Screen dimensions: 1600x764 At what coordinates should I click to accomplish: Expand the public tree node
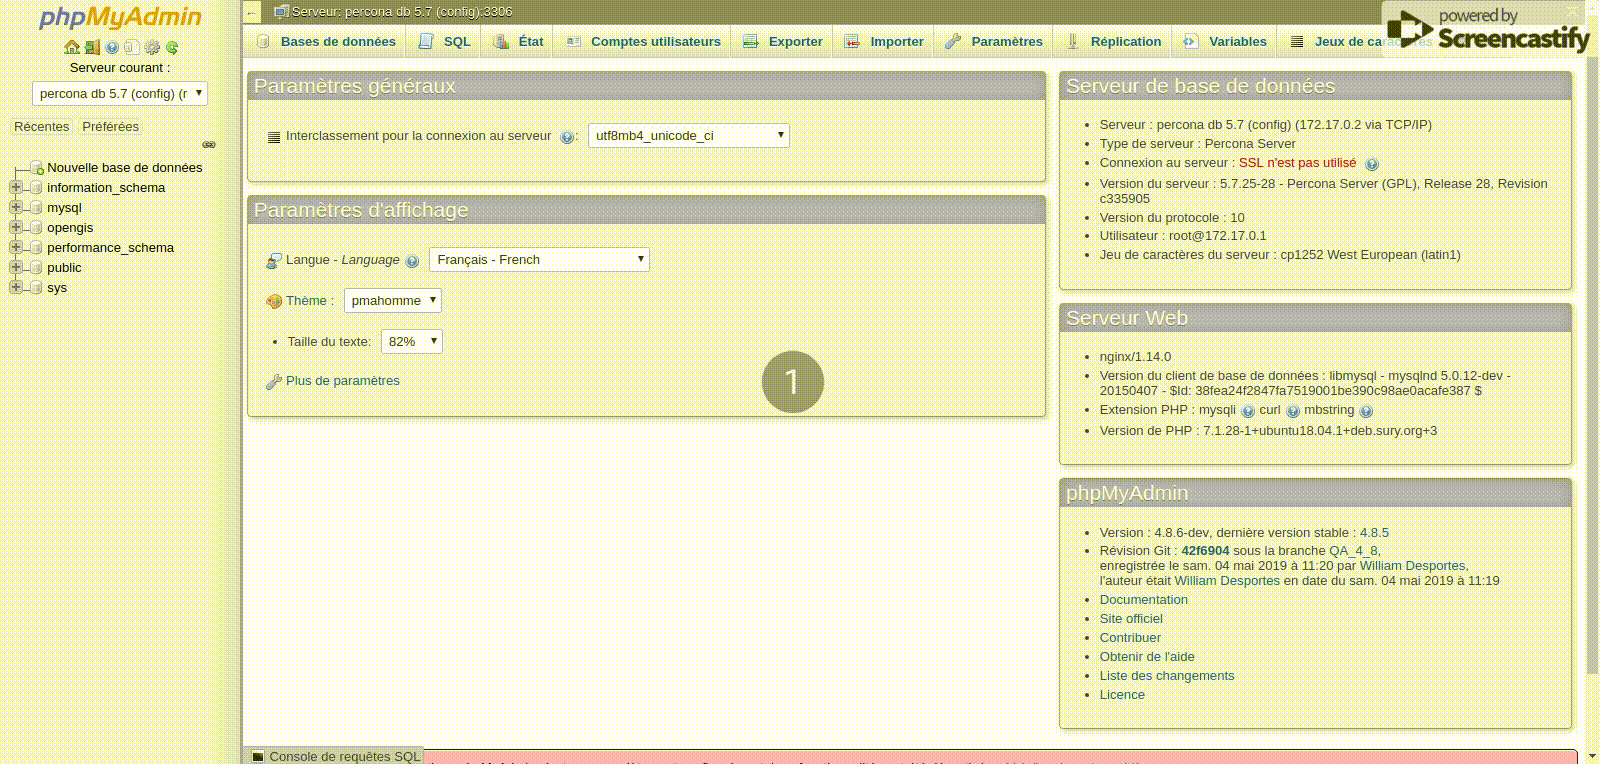pos(15,267)
